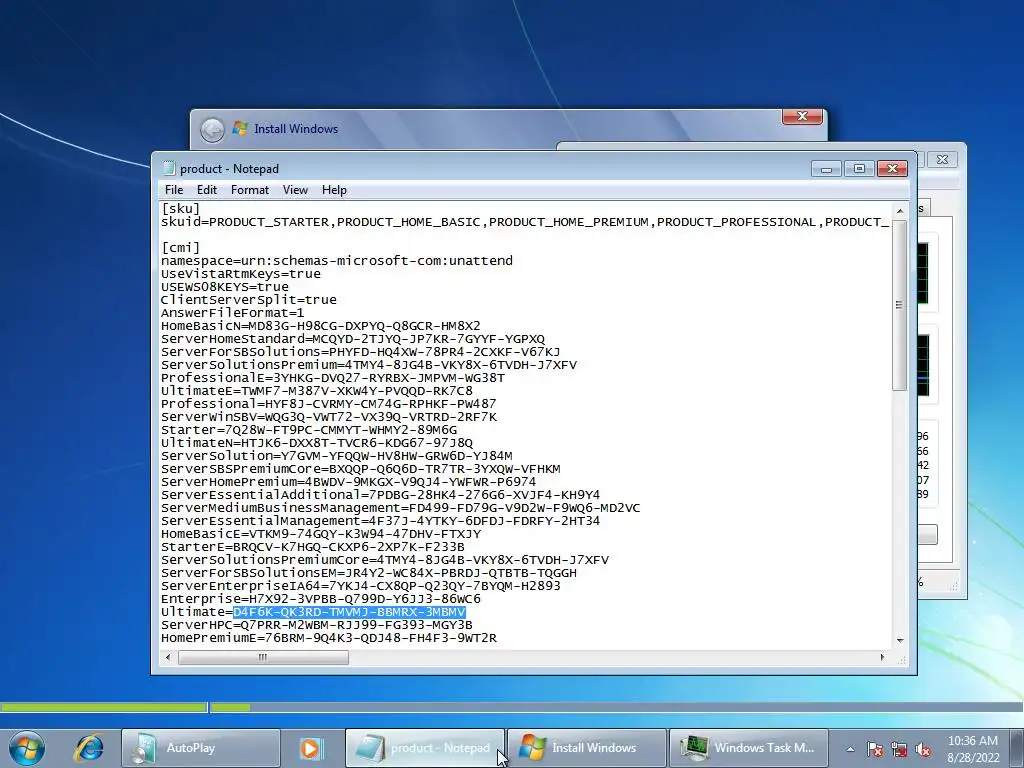Click the vertical scrollbar thumb in Notepad
Image resolution: width=1024 pixels, height=768 pixels.
[900, 305]
